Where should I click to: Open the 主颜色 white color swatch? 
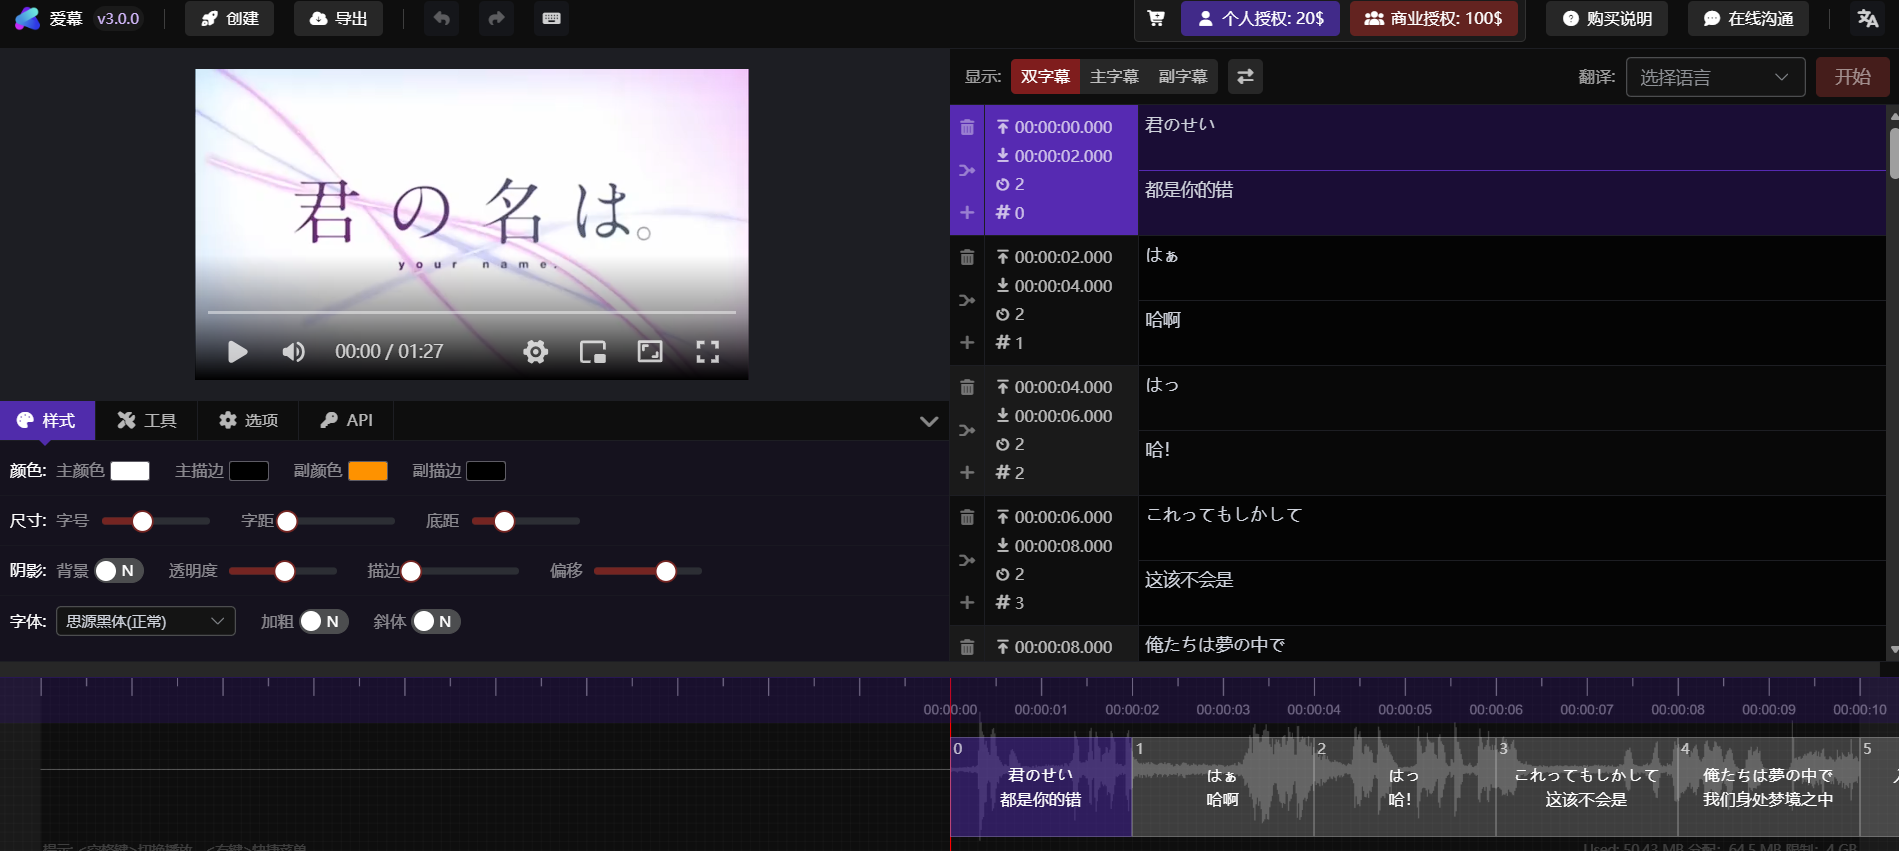(x=130, y=471)
